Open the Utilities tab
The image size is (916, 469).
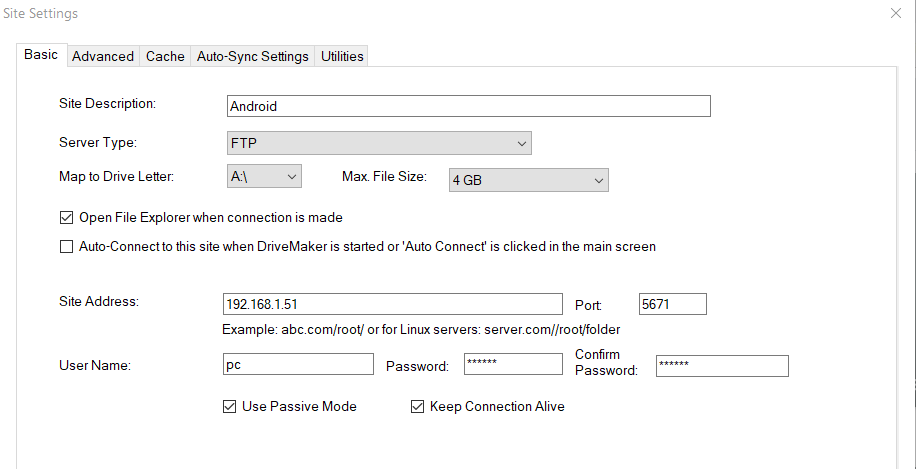pyautogui.click(x=342, y=56)
